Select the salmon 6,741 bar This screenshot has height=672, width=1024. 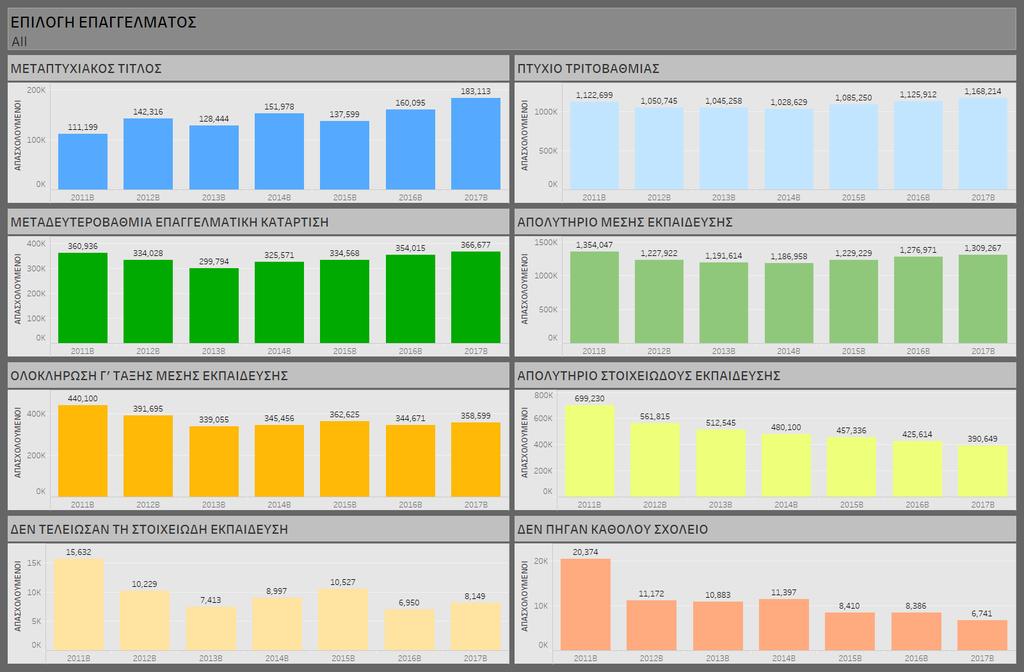click(x=982, y=635)
